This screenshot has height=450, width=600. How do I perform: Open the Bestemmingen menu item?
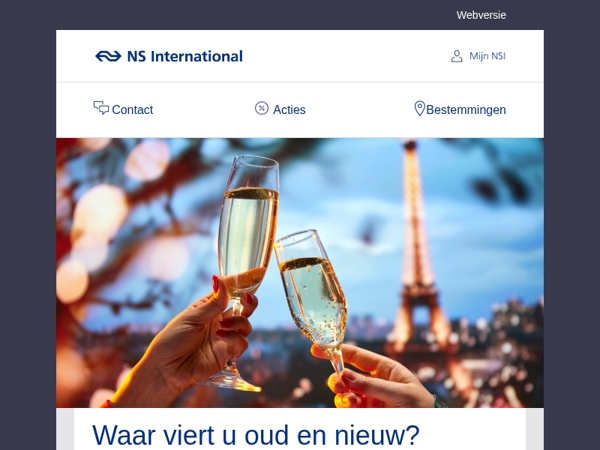point(466,110)
